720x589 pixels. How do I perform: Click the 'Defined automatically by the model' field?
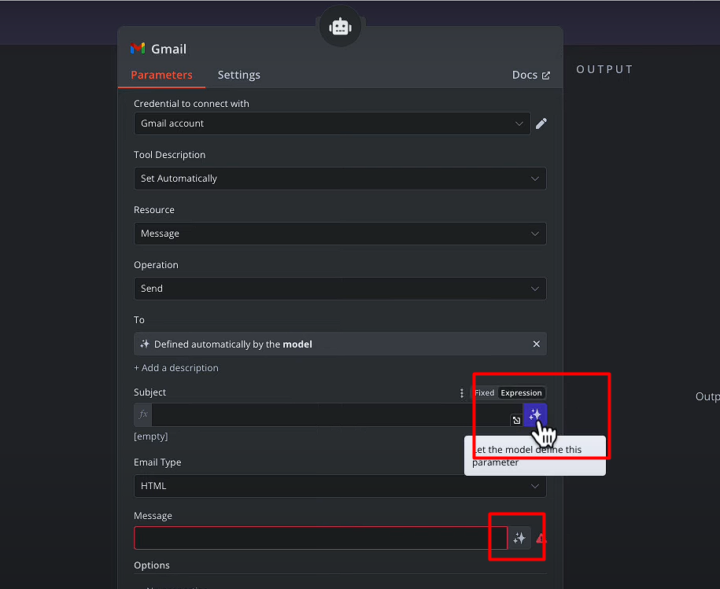(x=340, y=344)
